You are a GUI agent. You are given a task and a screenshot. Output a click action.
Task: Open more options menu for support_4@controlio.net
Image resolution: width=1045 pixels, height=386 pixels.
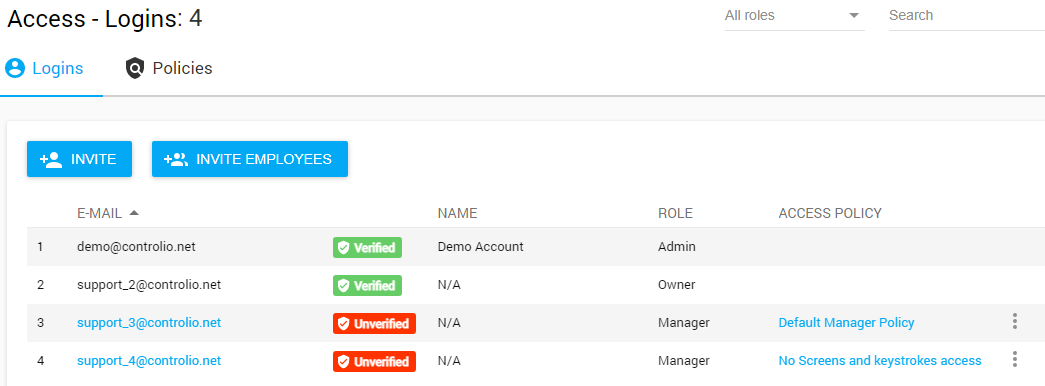click(x=1014, y=359)
